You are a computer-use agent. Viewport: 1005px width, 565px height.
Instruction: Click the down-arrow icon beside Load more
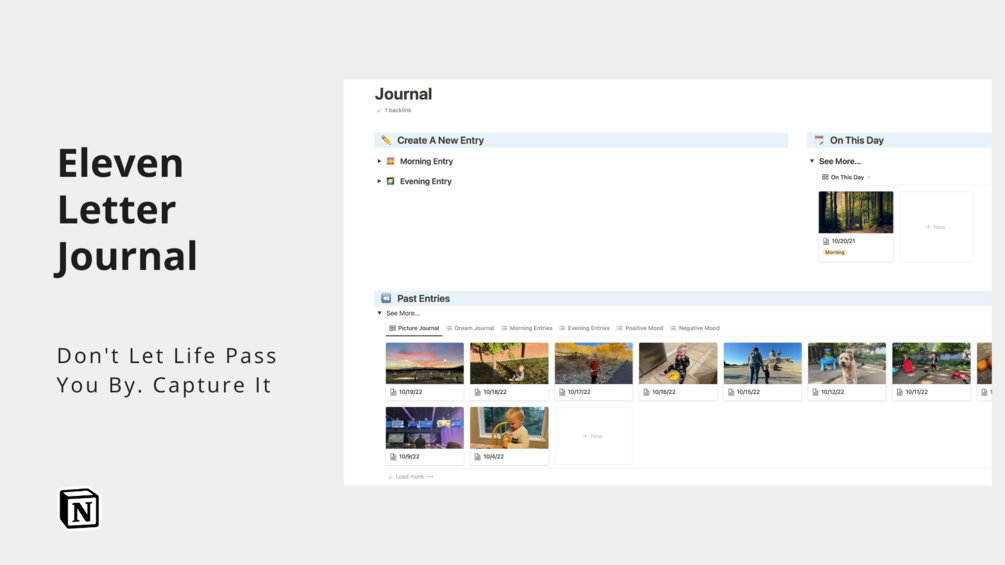(390, 477)
